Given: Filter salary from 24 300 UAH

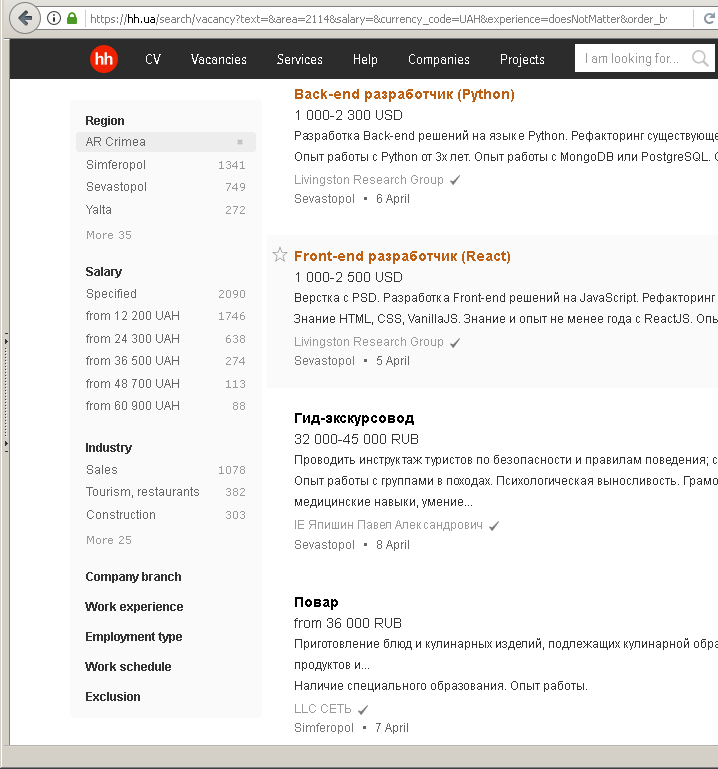Looking at the screenshot, I should 132,338.
